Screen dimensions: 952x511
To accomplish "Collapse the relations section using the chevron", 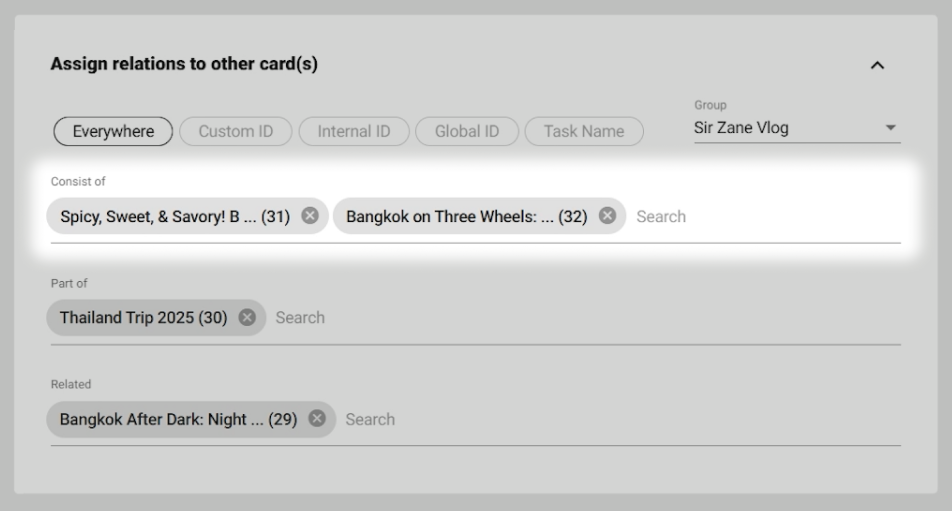I will pyautogui.click(x=877, y=66).
